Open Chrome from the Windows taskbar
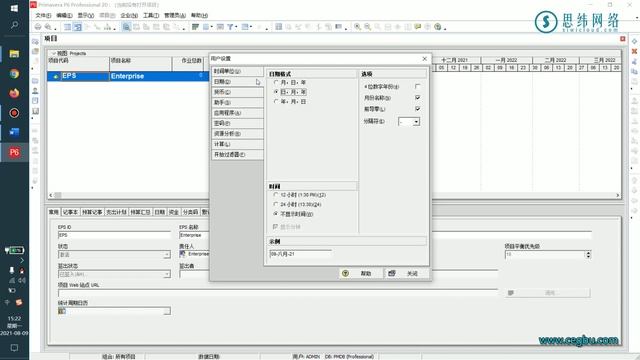 point(14,73)
